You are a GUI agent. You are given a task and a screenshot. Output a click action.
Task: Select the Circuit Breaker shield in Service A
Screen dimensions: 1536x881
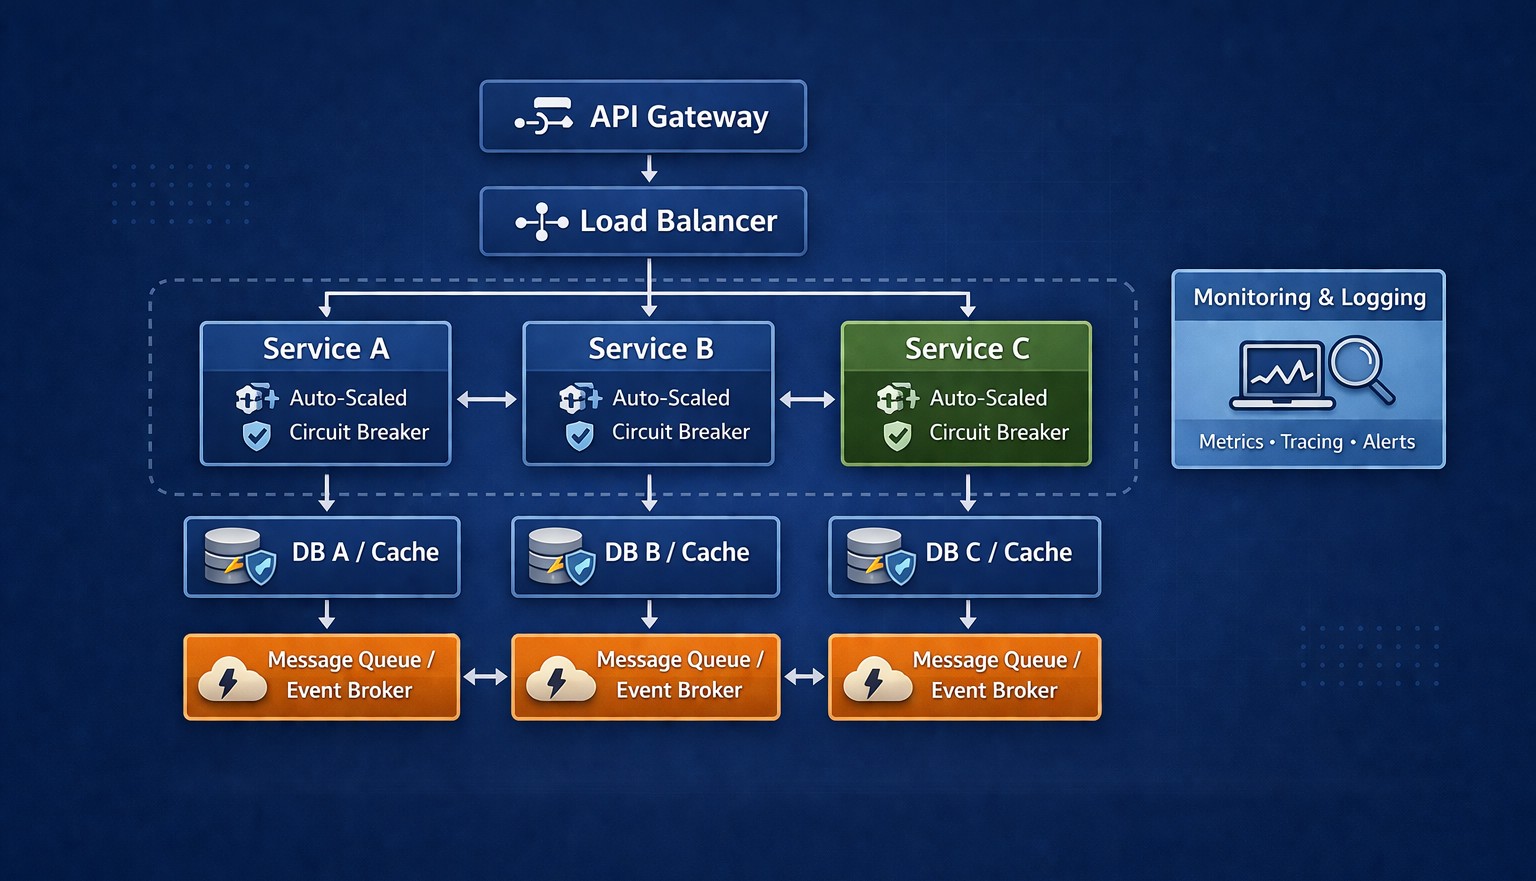point(257,435)
